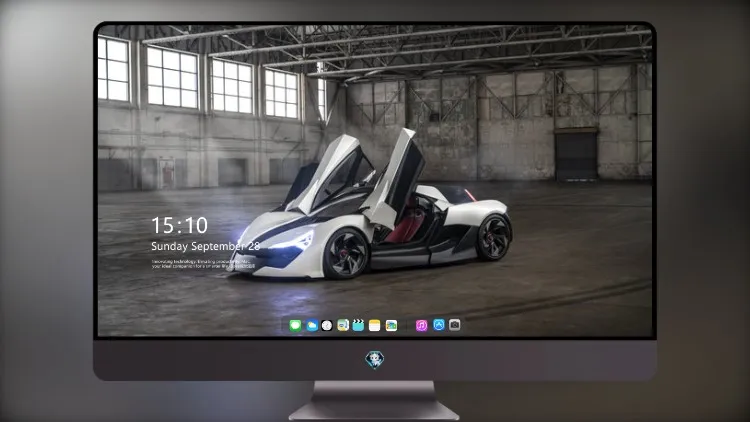This screenshot has height=422, width=750.
Task: Open the green Messages app in dock
Action: (295, 326)
